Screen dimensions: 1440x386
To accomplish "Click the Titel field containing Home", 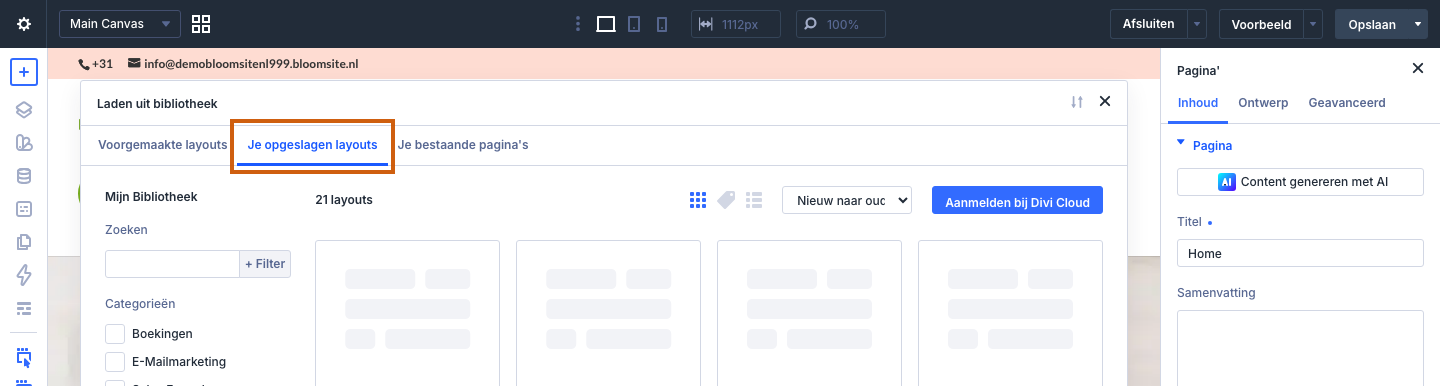I will (1300, 253).
